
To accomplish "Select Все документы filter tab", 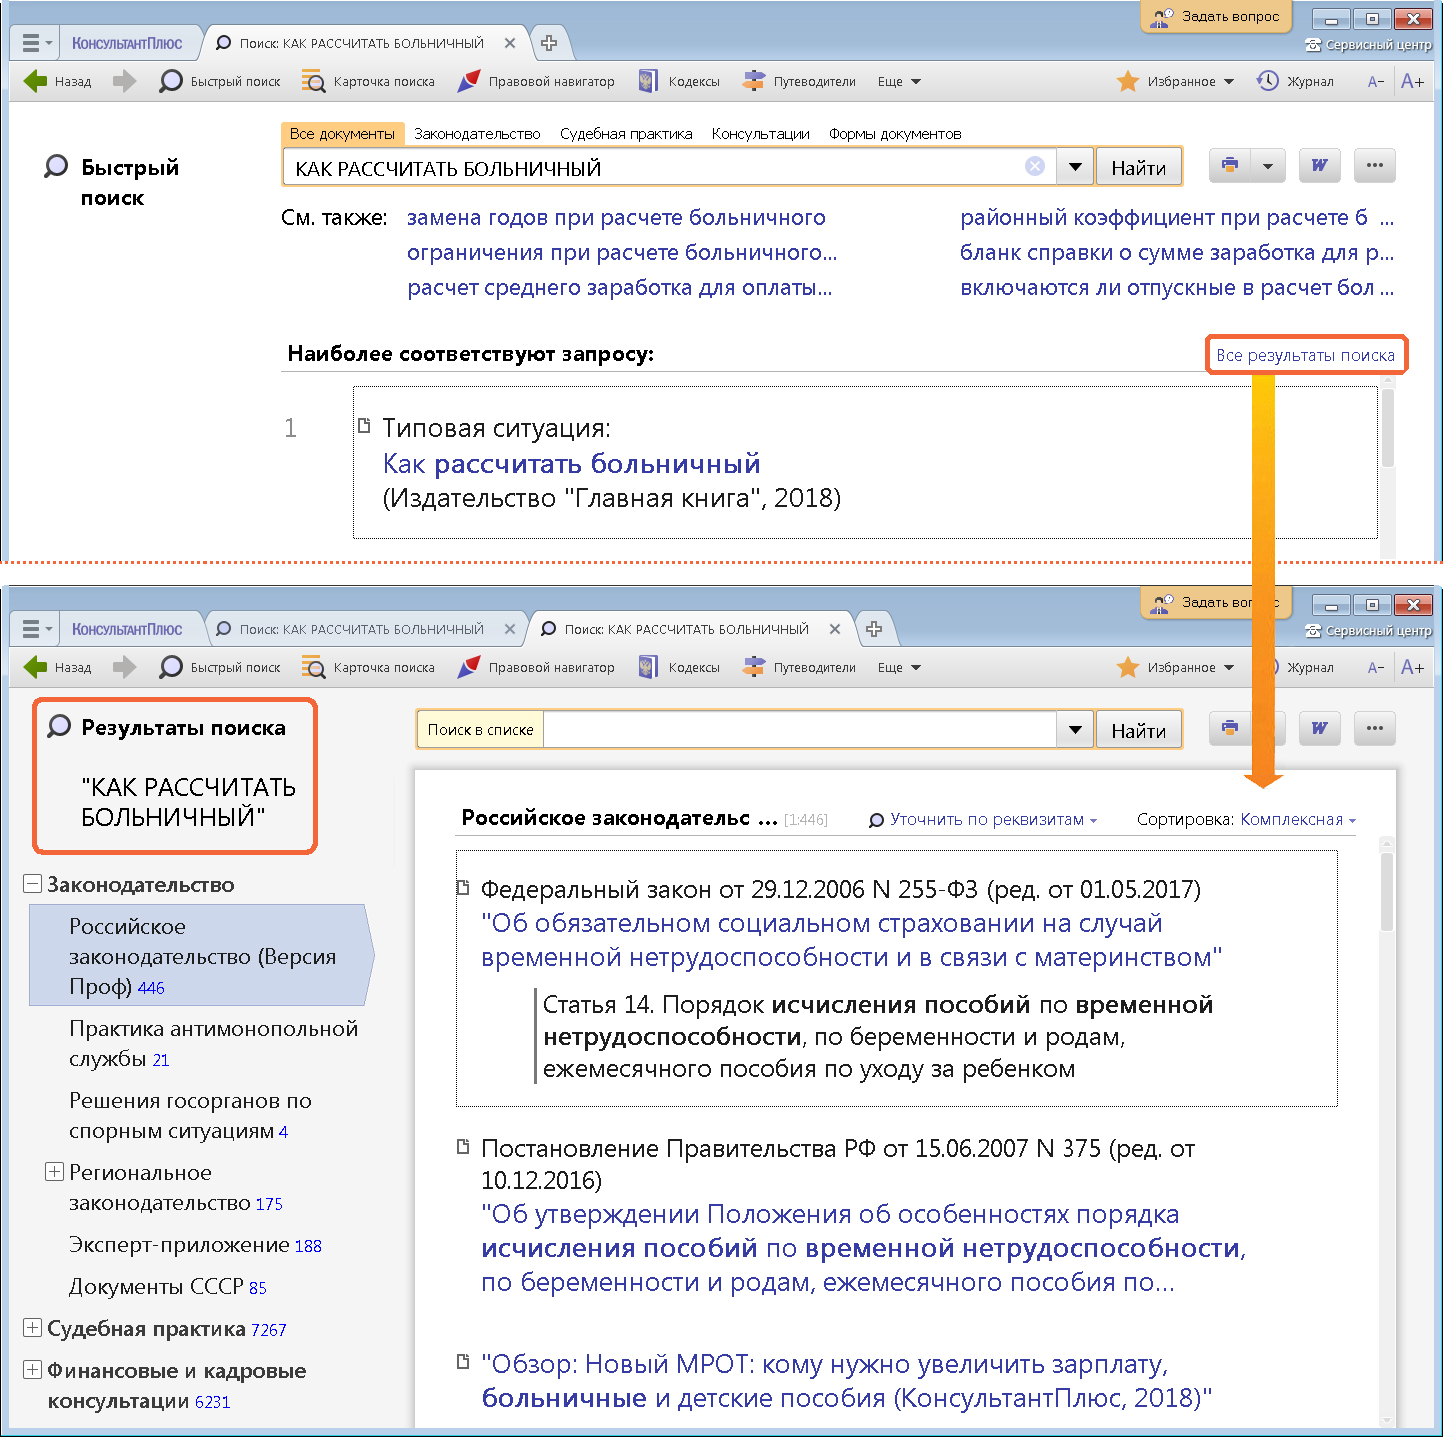I will pyautogui.click(x=342, y=134).
